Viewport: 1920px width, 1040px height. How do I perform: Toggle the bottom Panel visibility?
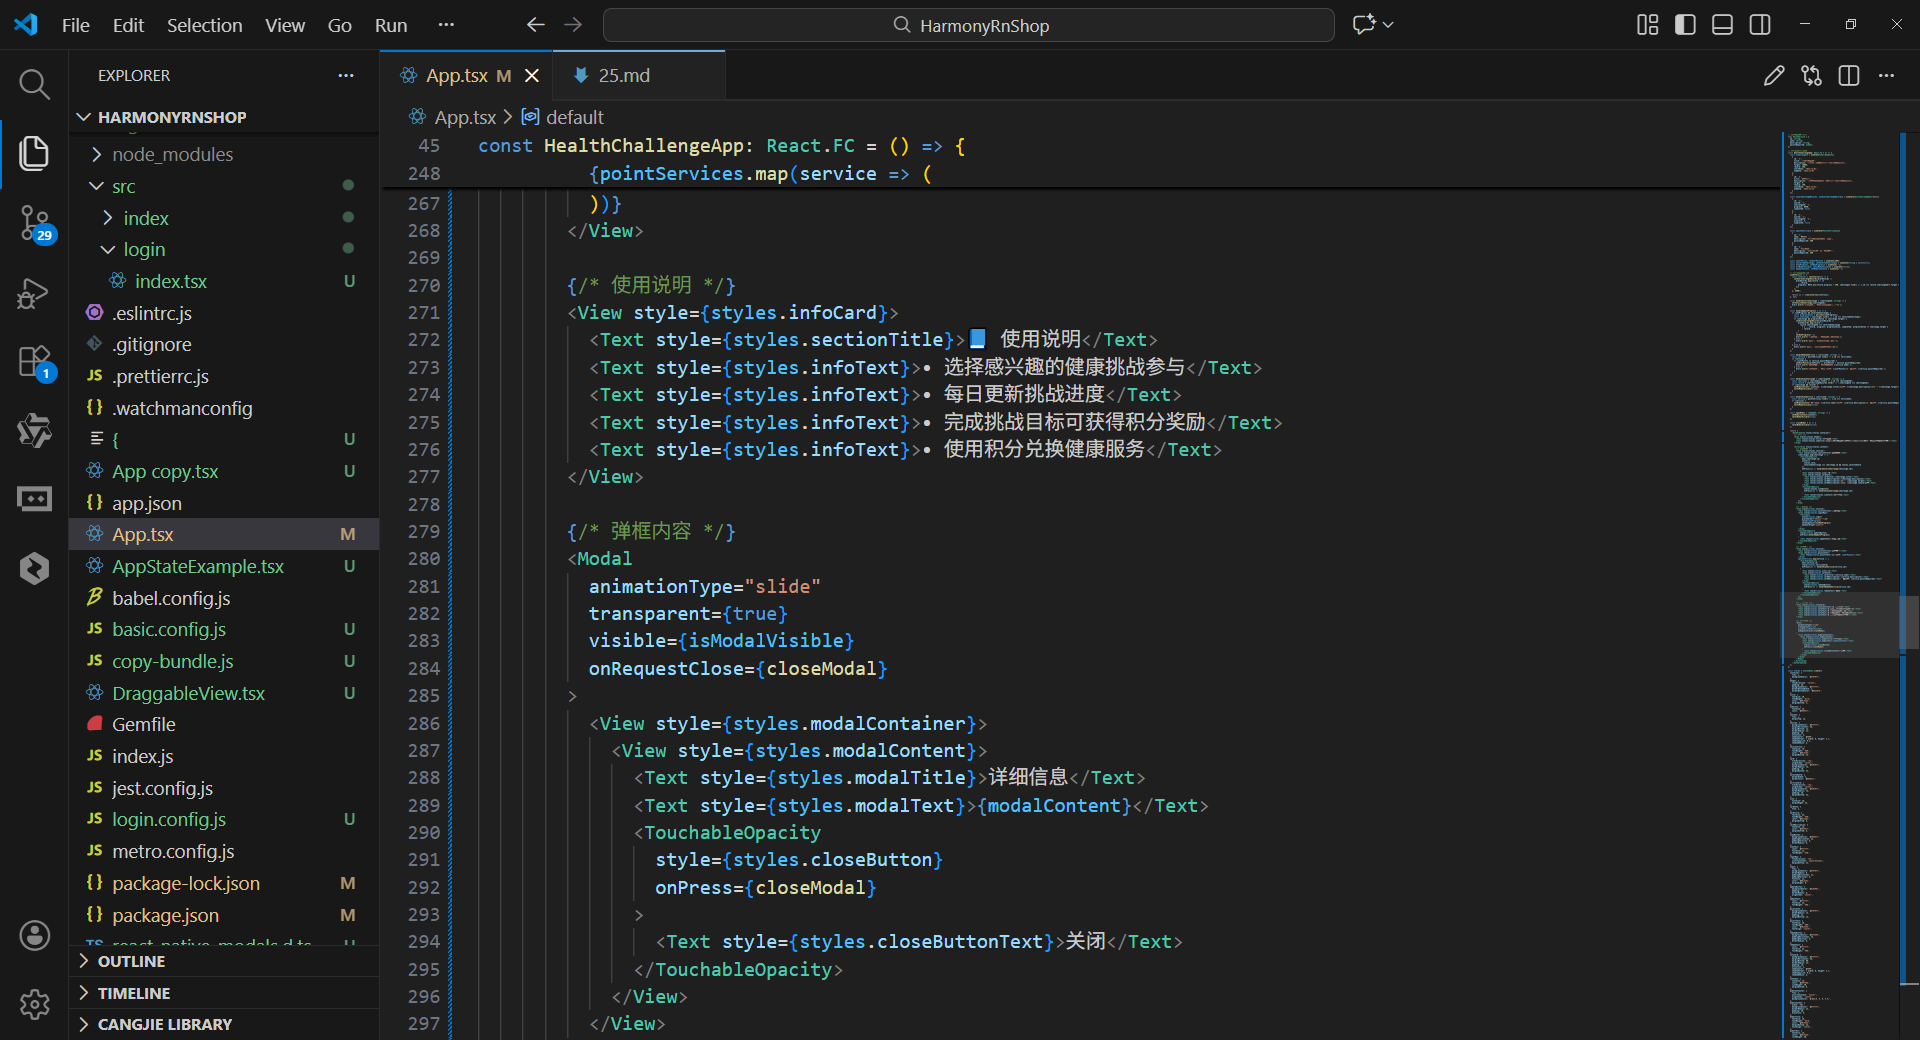(x=1722, y=25)
